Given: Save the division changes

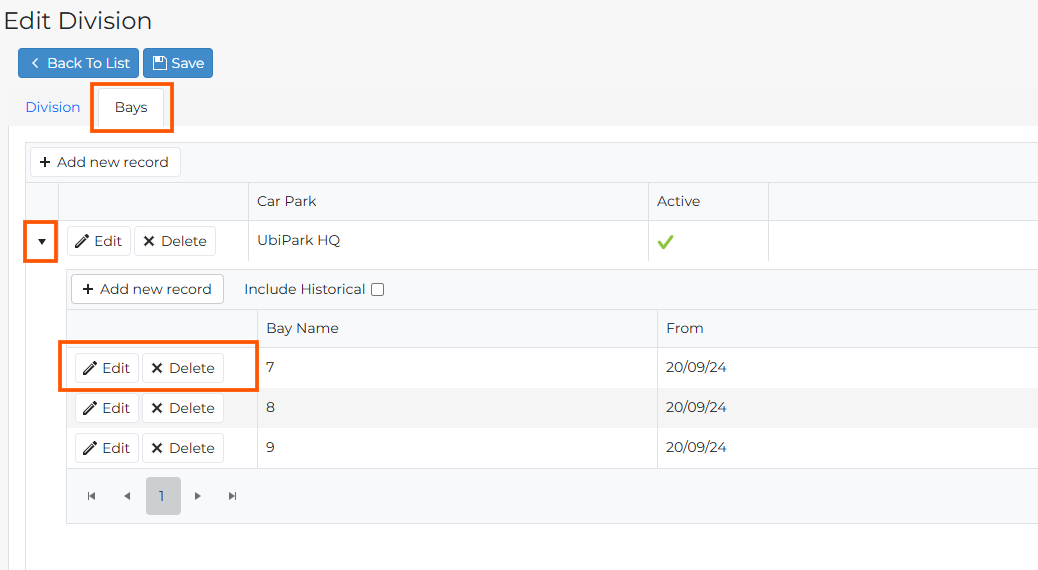Looking at the screenshot, I should (x=178, y=63).
